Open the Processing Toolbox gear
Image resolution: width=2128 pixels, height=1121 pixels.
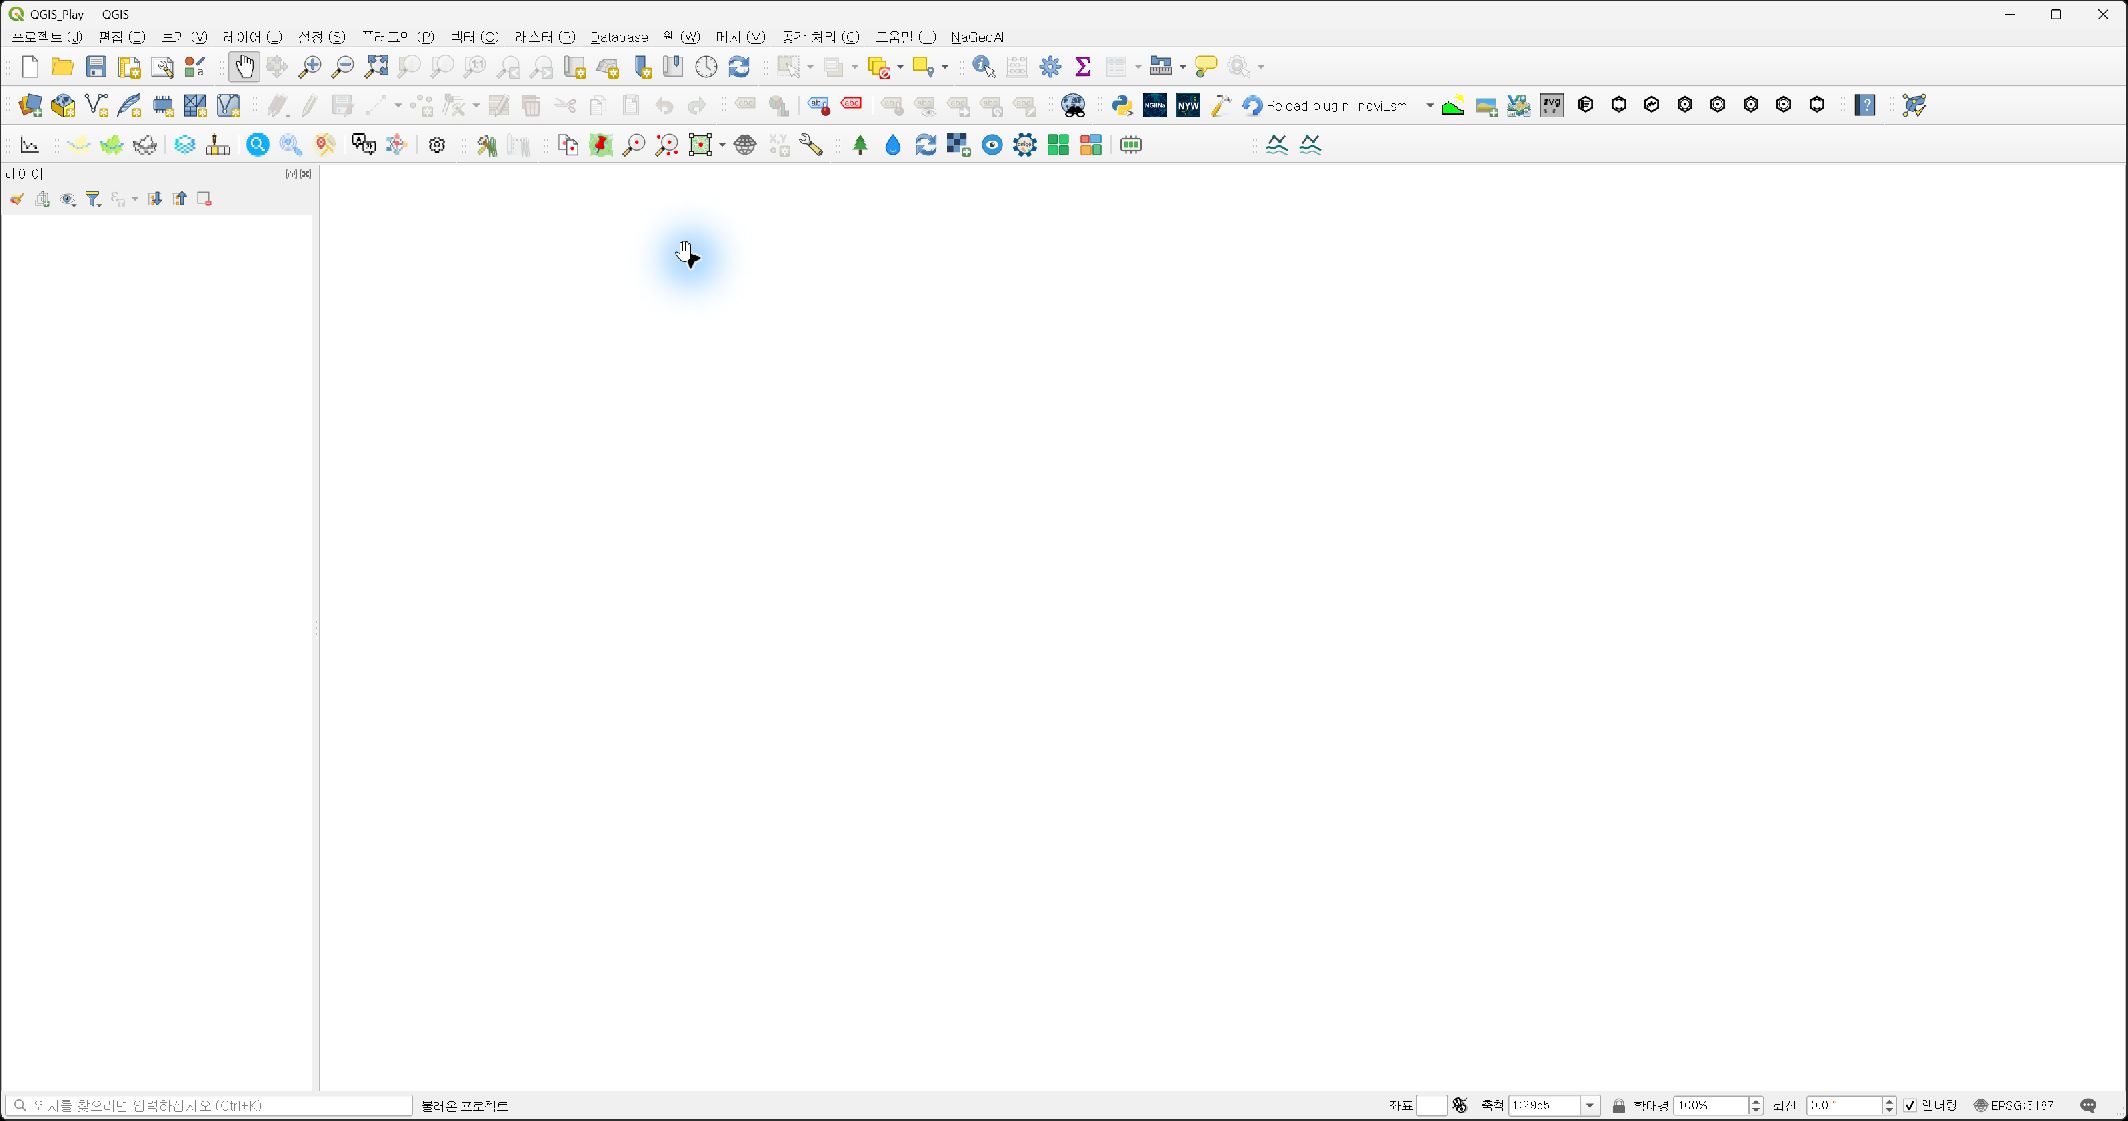pyautogui.click(x=1050, y=67)
